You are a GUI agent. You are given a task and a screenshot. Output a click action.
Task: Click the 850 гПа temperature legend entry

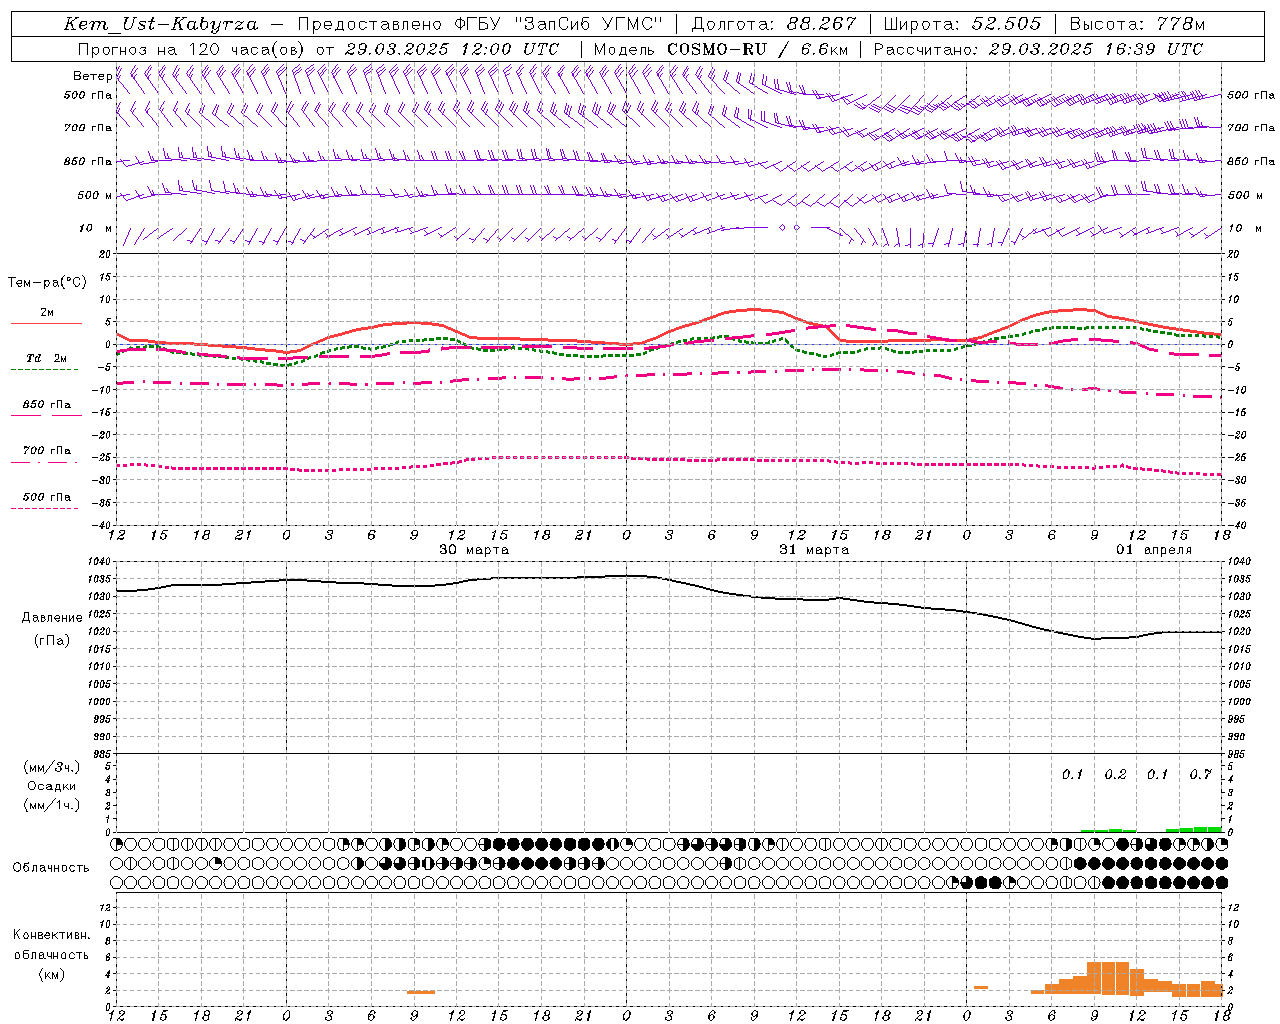click(46, 405)
